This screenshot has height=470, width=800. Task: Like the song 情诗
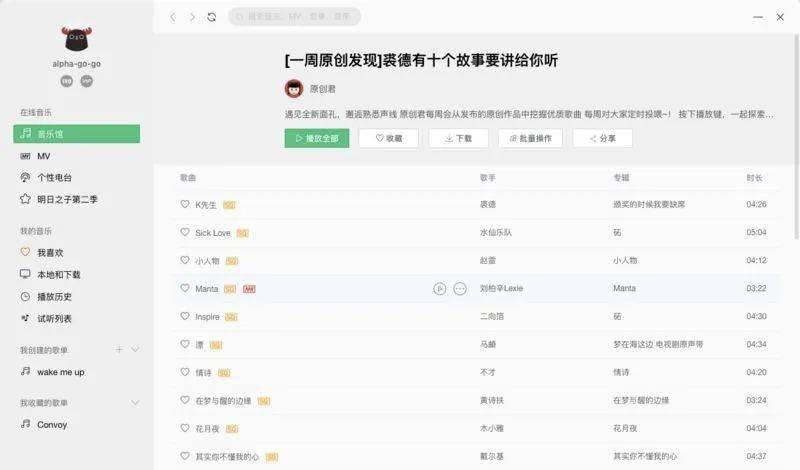pyautogui.click(x=185, y=372)
